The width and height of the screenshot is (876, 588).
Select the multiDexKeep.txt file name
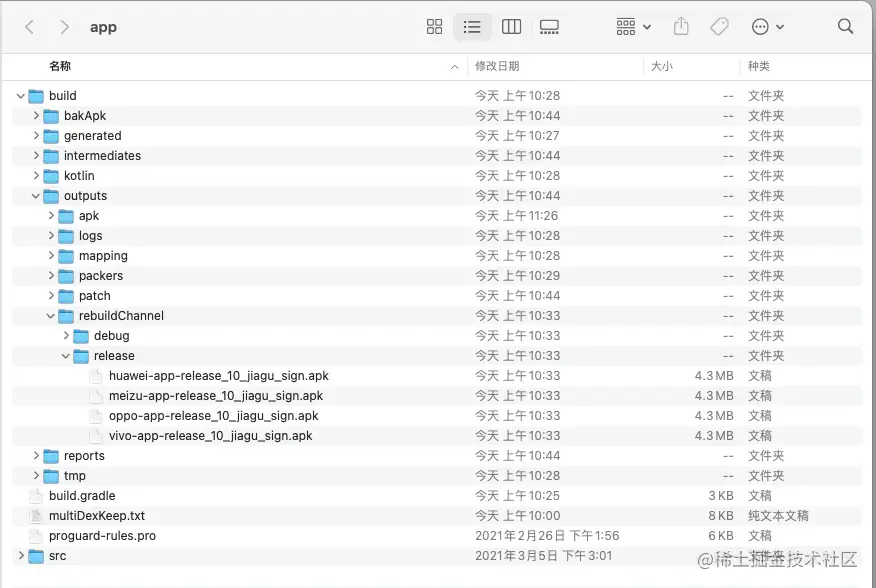[97, 516]
